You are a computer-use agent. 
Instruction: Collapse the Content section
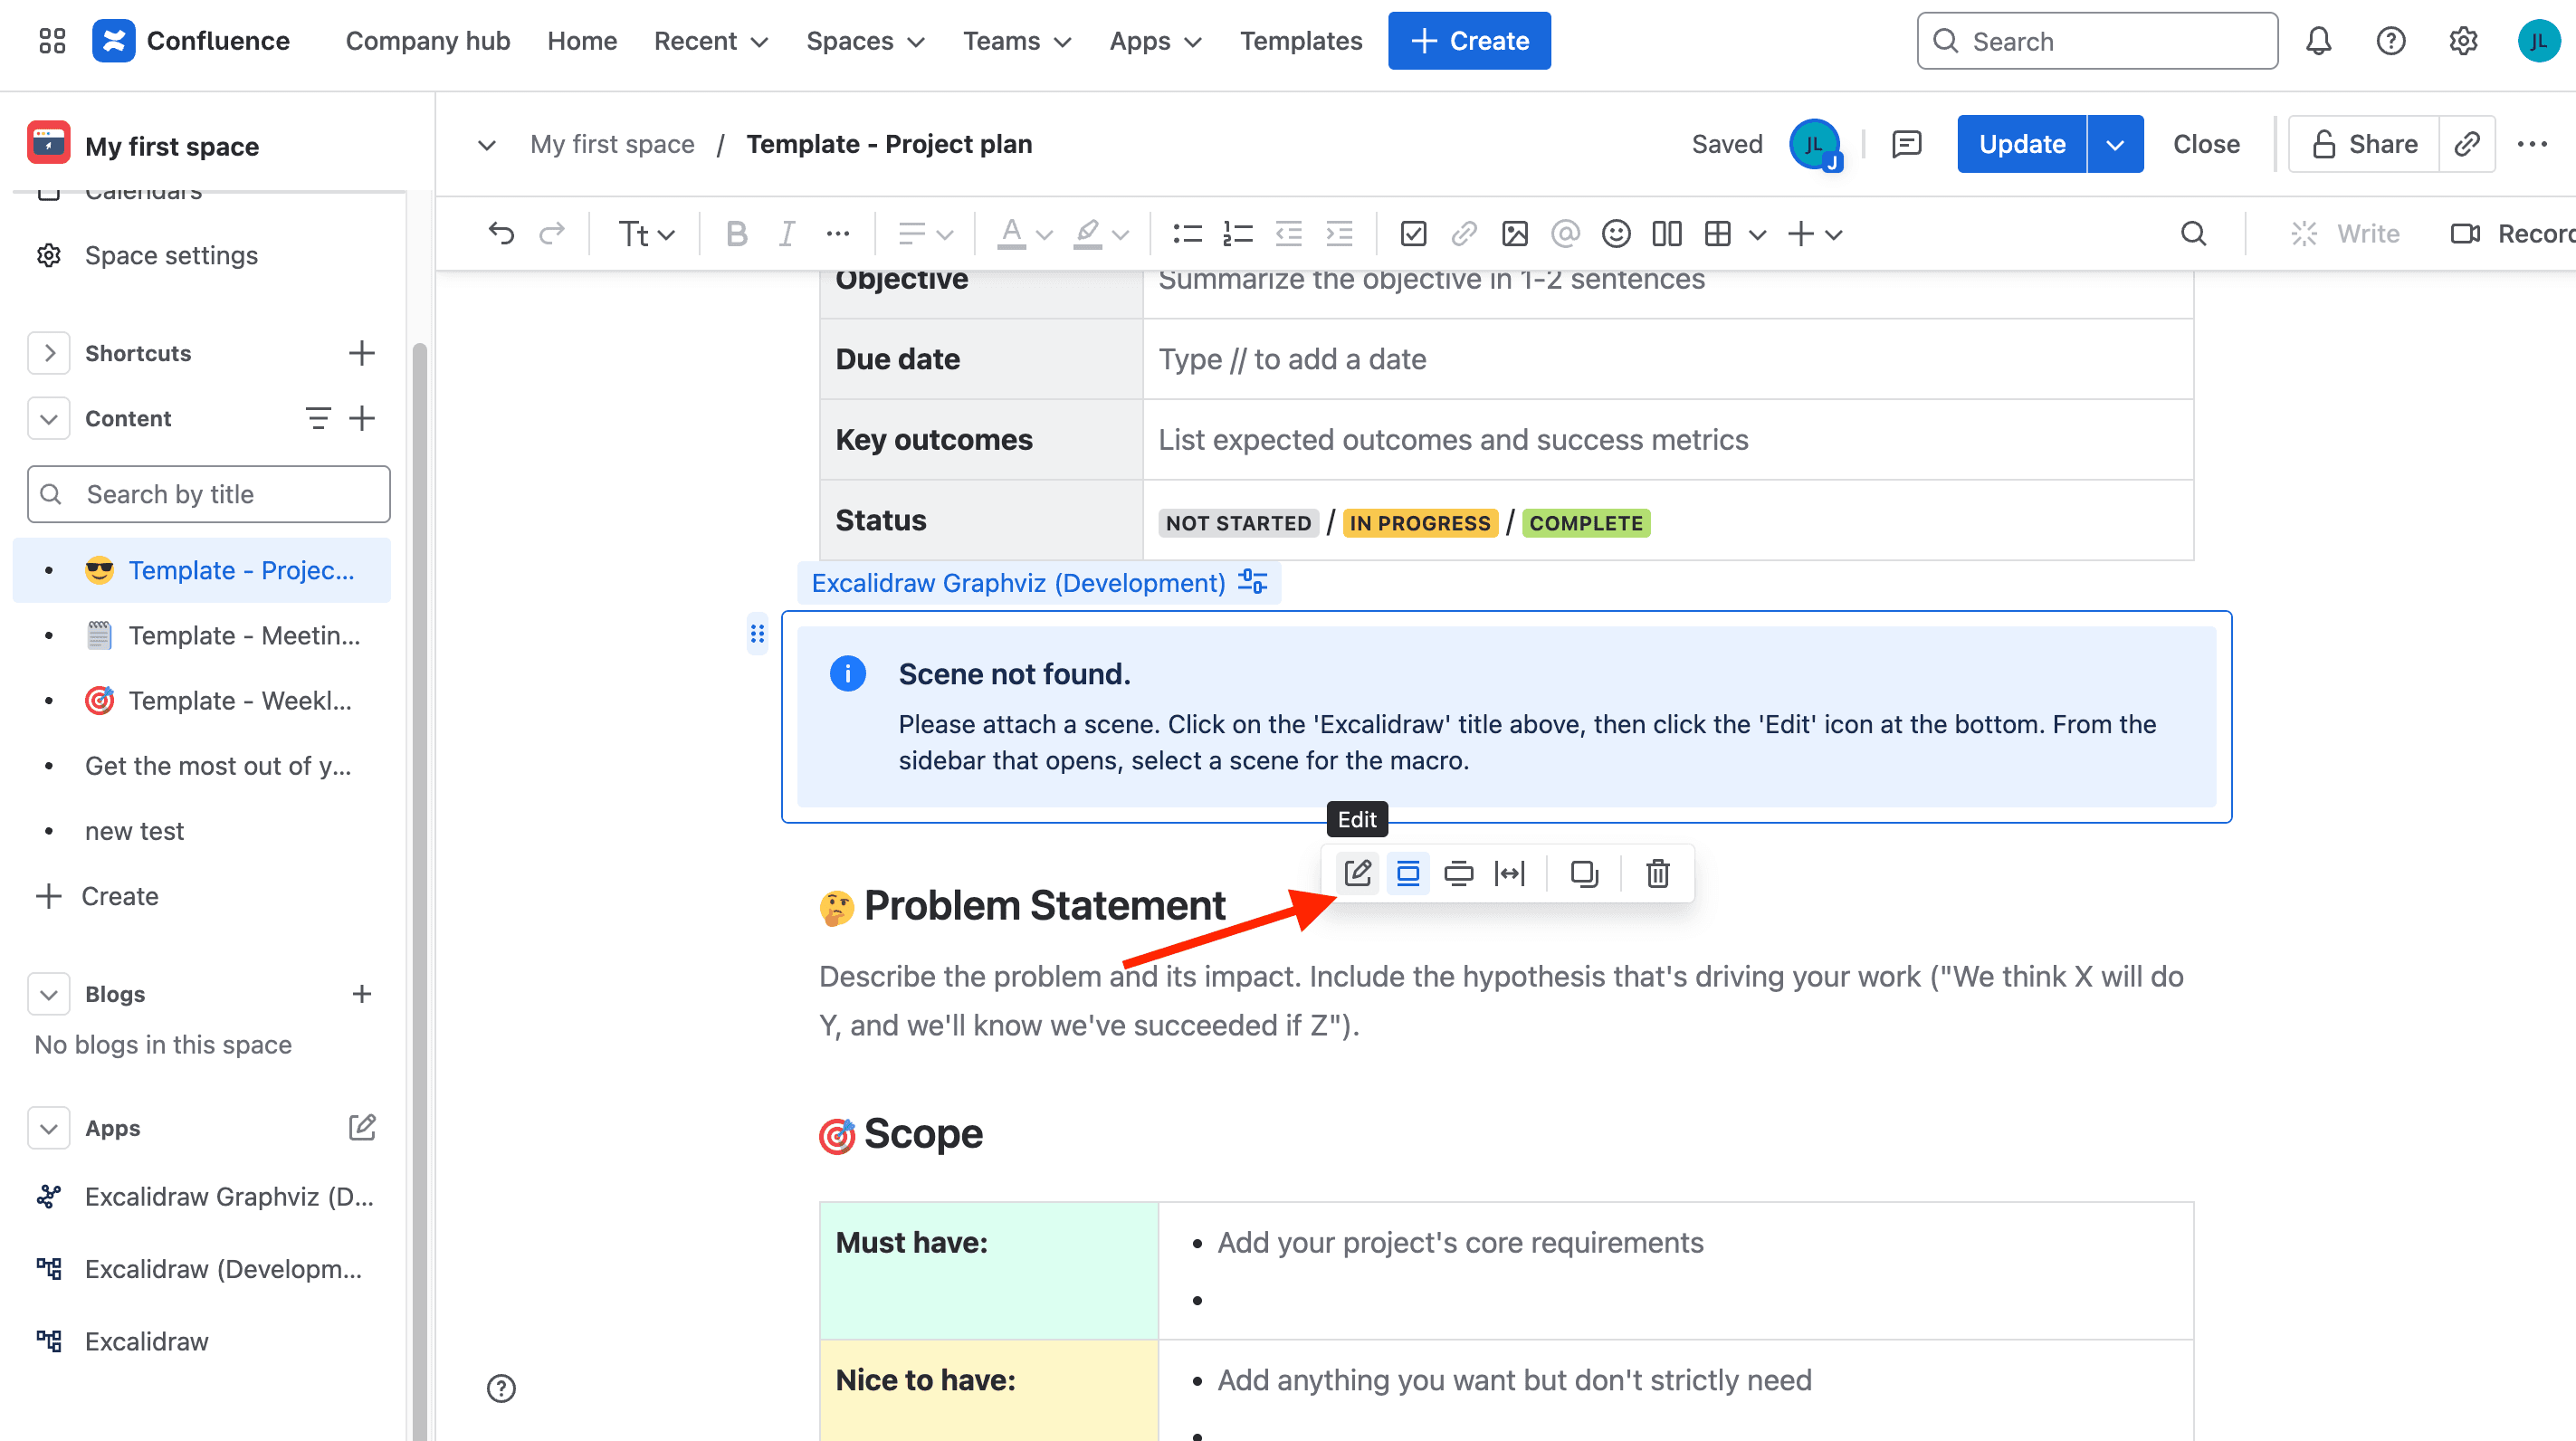point(49,418)
